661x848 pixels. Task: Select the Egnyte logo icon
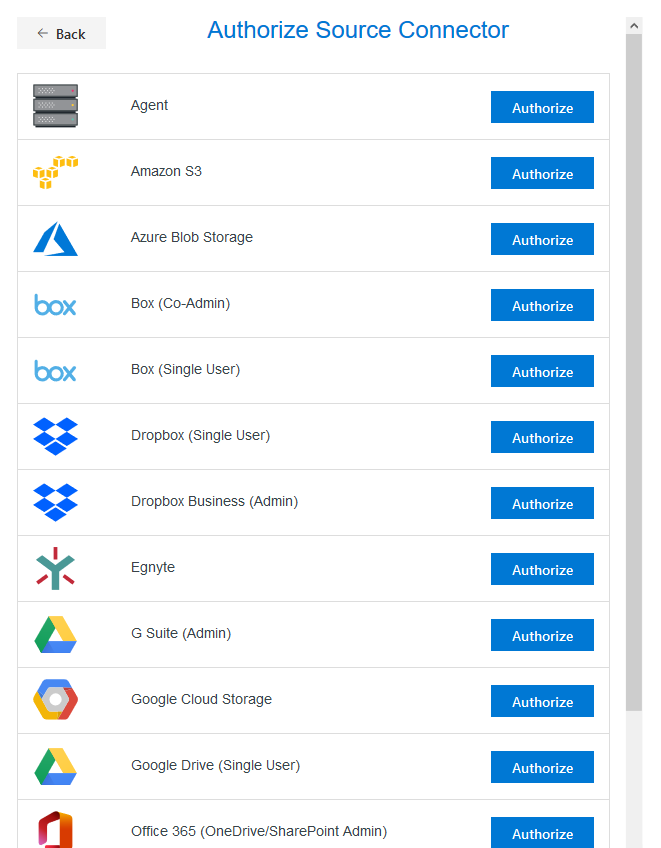(x=55, y=568)
